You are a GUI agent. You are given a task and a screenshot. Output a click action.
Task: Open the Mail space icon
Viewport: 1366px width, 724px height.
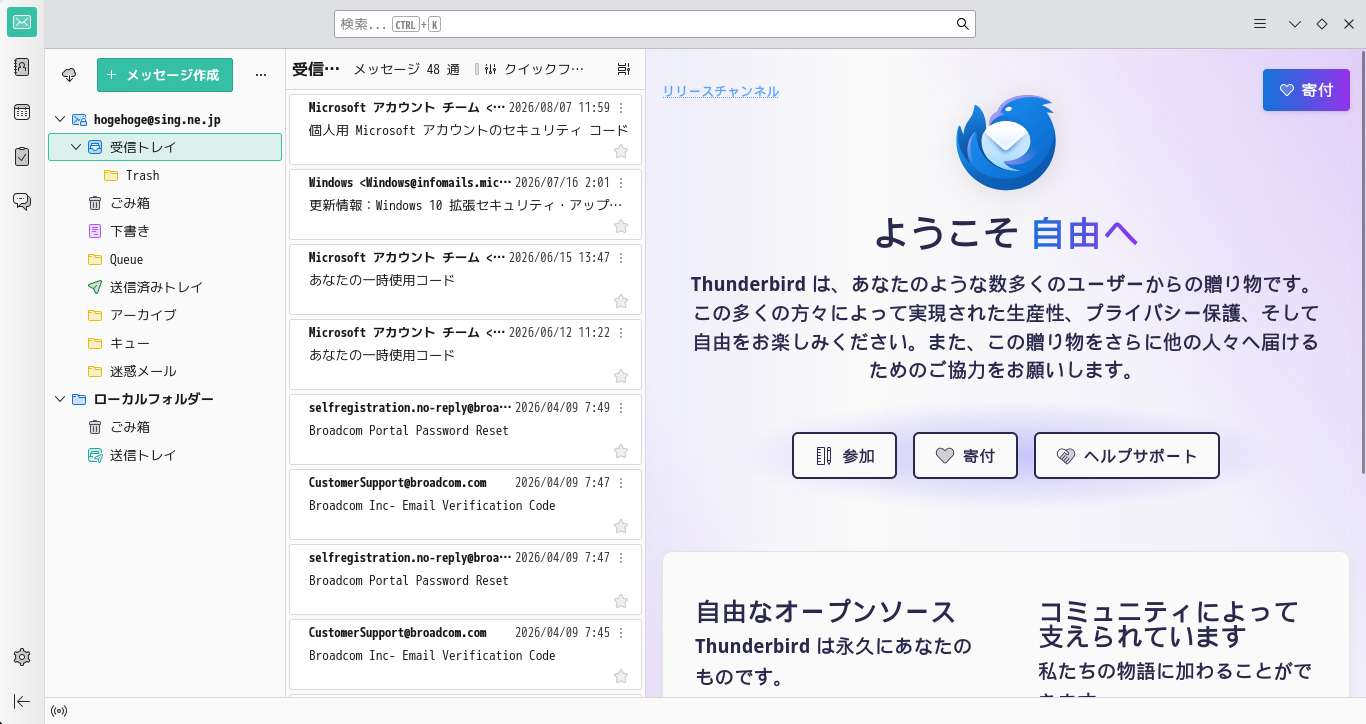22,23
